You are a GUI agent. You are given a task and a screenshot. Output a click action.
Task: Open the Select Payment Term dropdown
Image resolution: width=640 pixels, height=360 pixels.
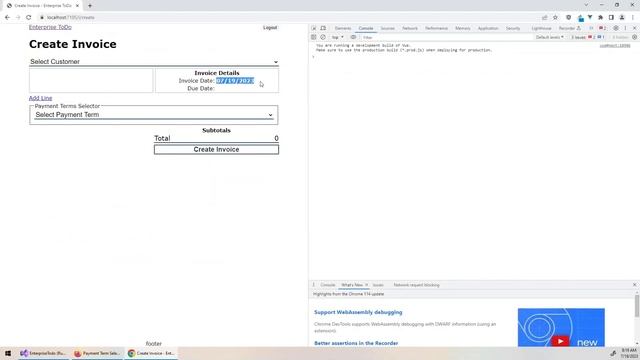pos(154,115)
